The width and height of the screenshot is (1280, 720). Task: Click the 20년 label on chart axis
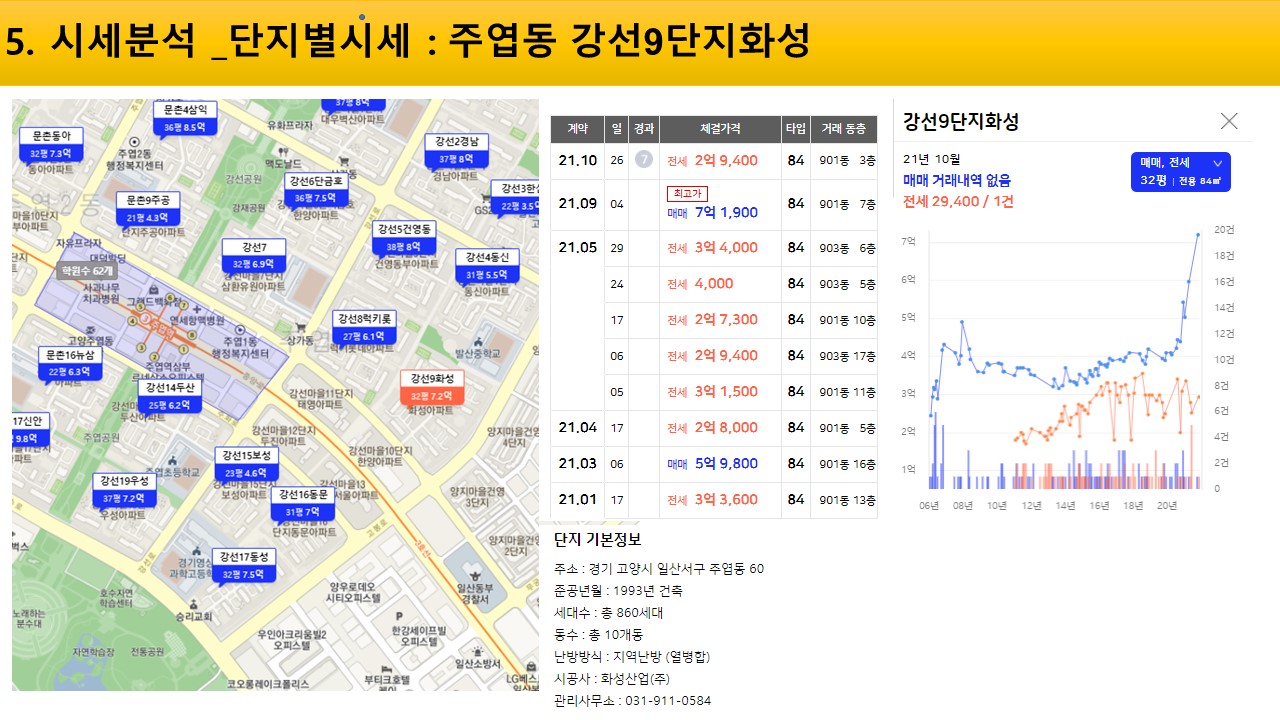click(x=1167, y=506)
